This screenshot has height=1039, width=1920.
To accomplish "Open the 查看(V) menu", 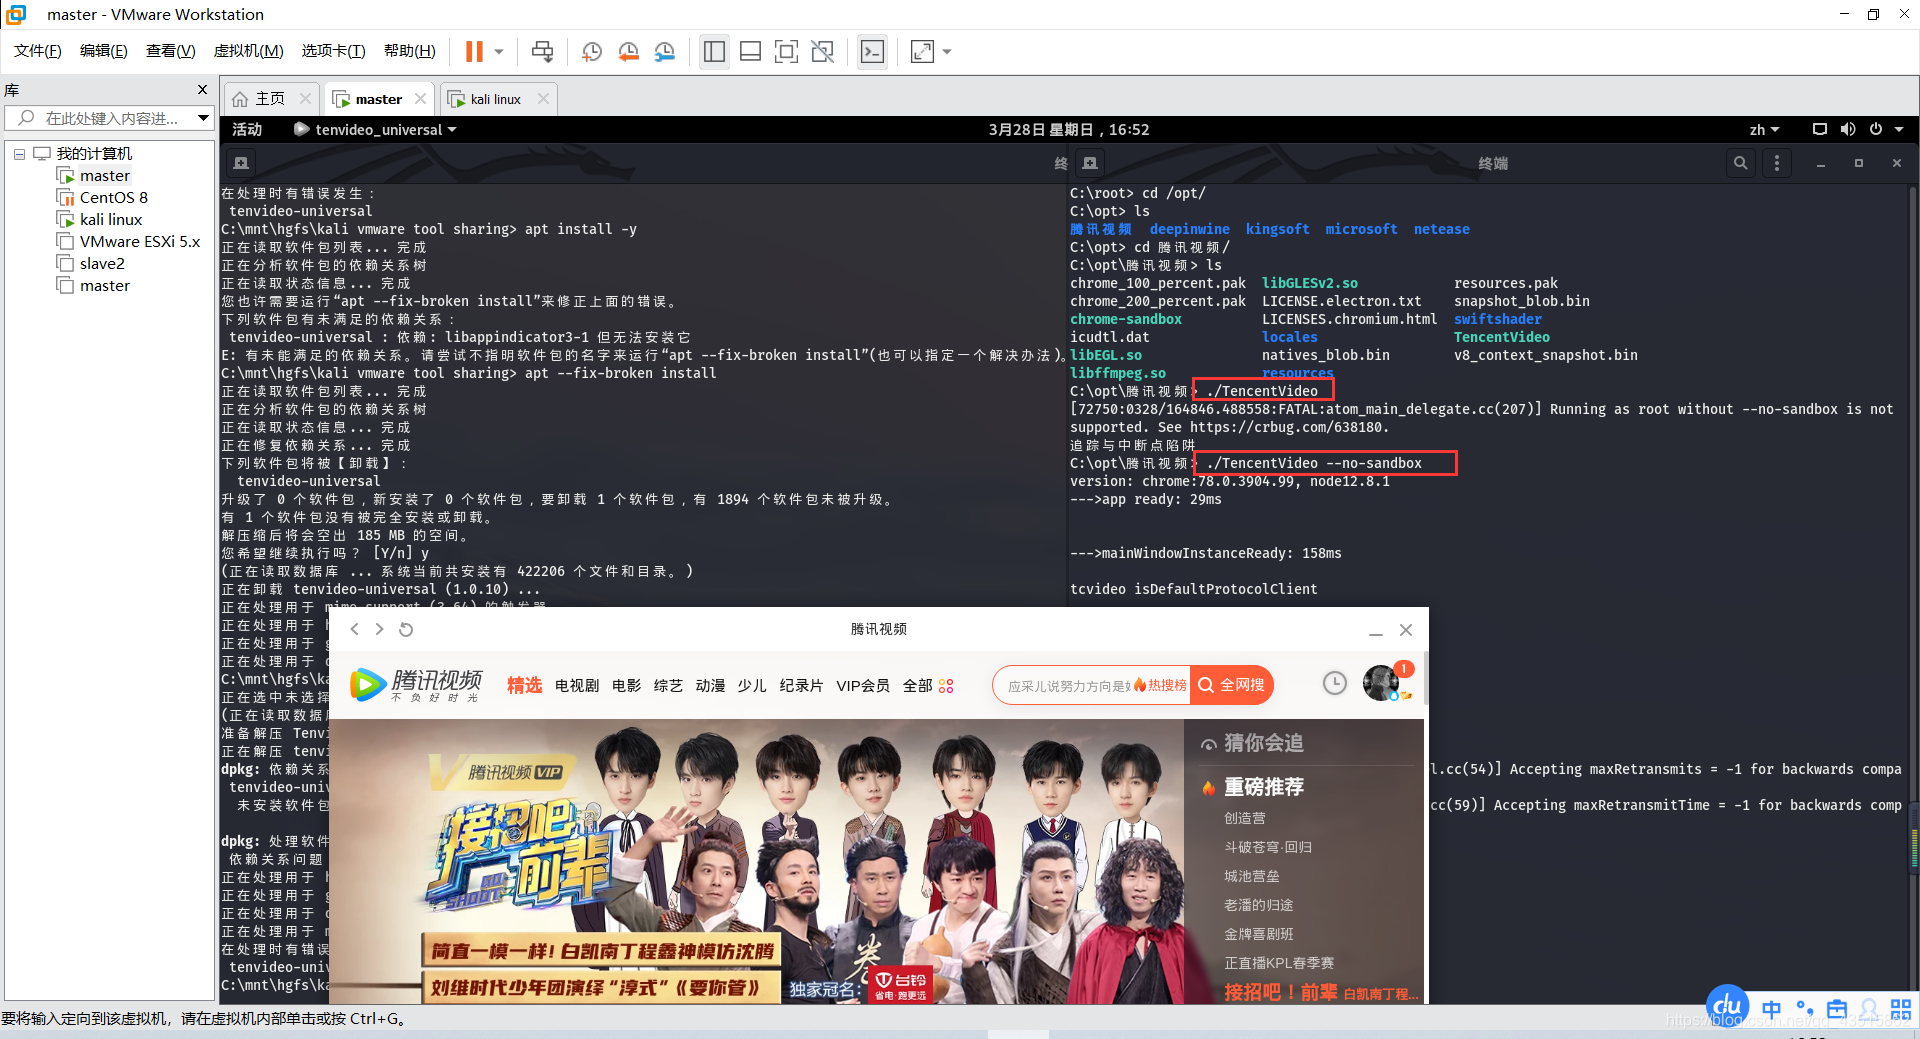I will pos(171,51).
